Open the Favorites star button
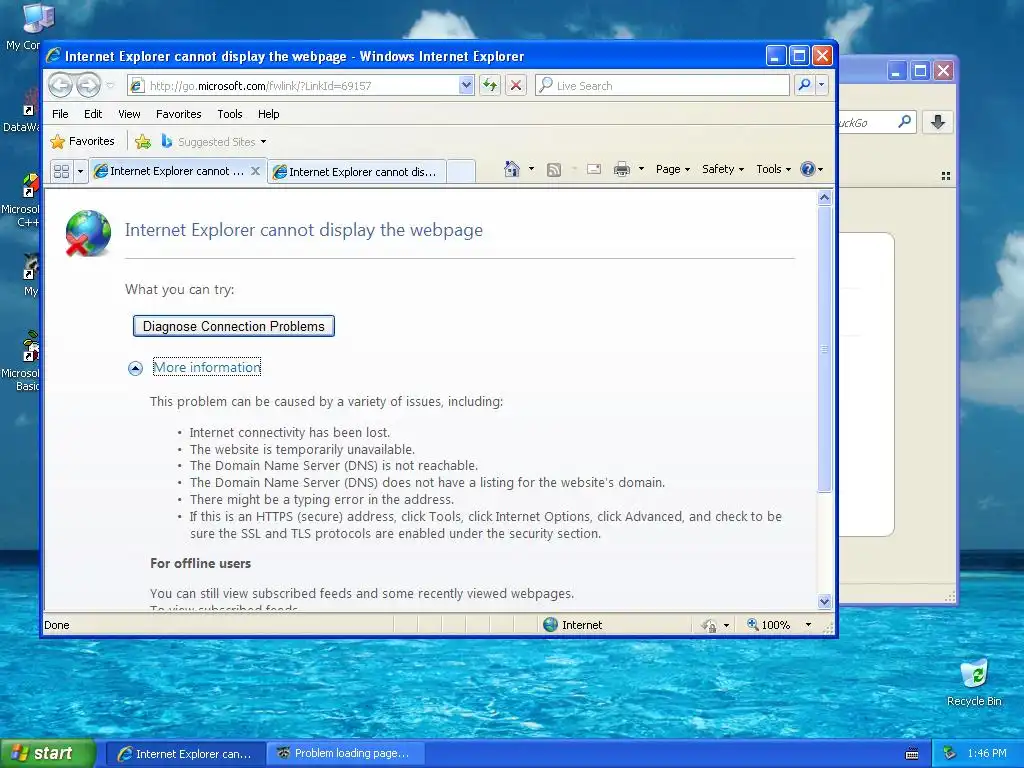Image resolution: width=1024 pixels, height=768 pixels. [x=83, y=141]
